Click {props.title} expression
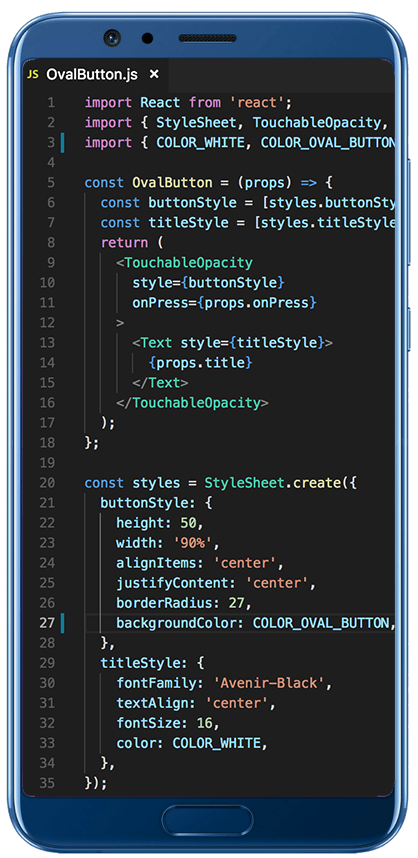The image size is (418, 858). (x=200, y=363)
